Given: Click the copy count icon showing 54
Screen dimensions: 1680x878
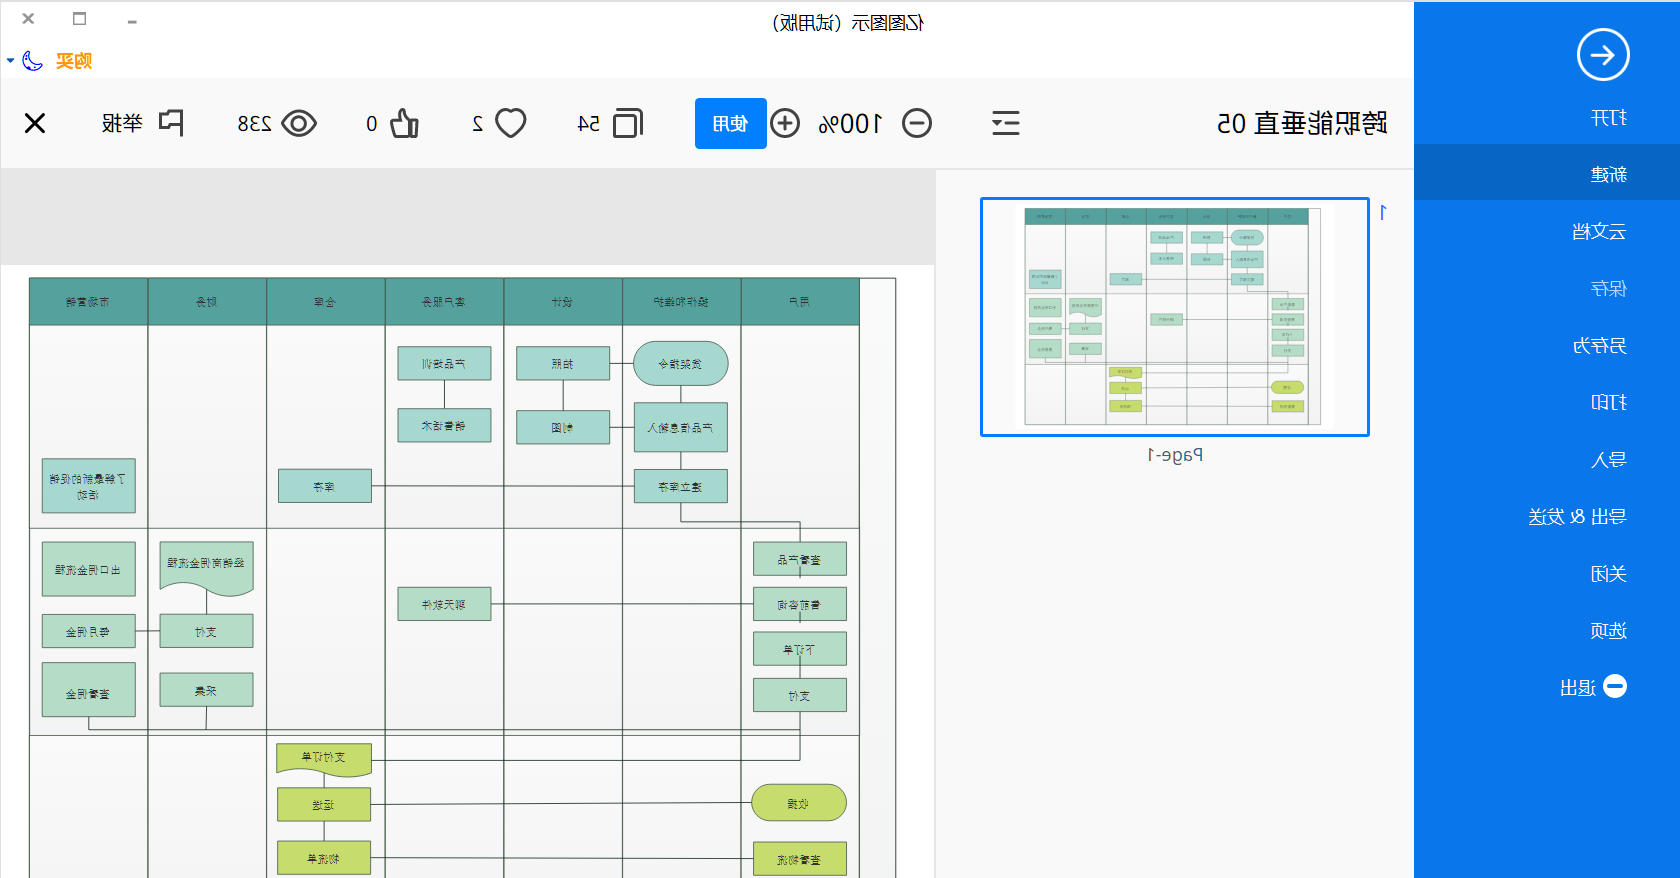Looking at the screenshot, I should [628, 123].
